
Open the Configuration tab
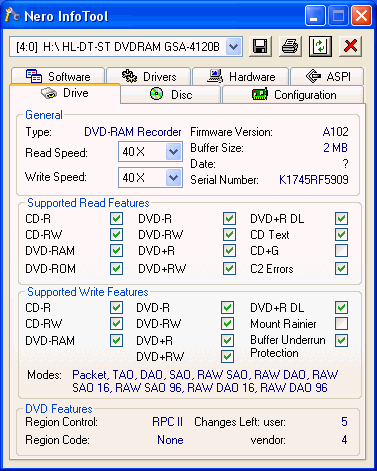(x=293, y=95)
